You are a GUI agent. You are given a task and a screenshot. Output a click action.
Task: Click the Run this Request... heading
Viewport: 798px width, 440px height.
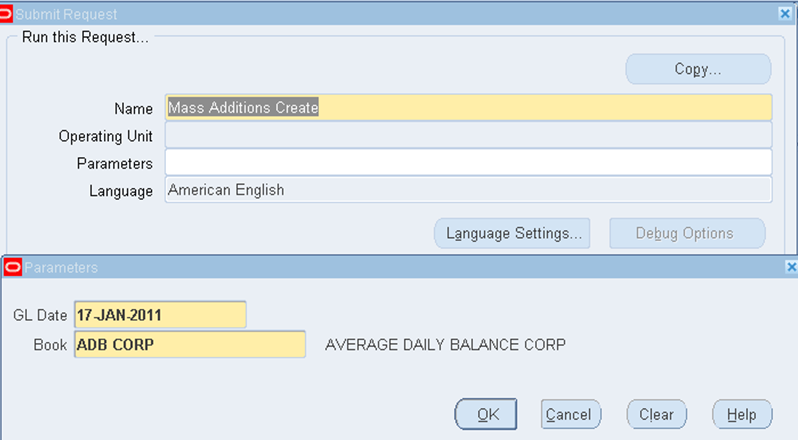(x=86, y=37)
